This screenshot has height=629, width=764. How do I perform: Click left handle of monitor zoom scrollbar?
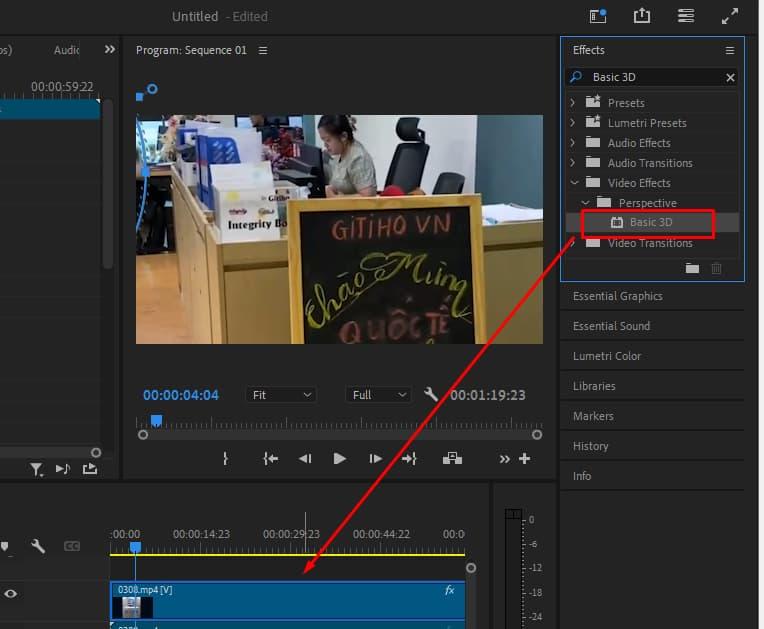(143, 435)
